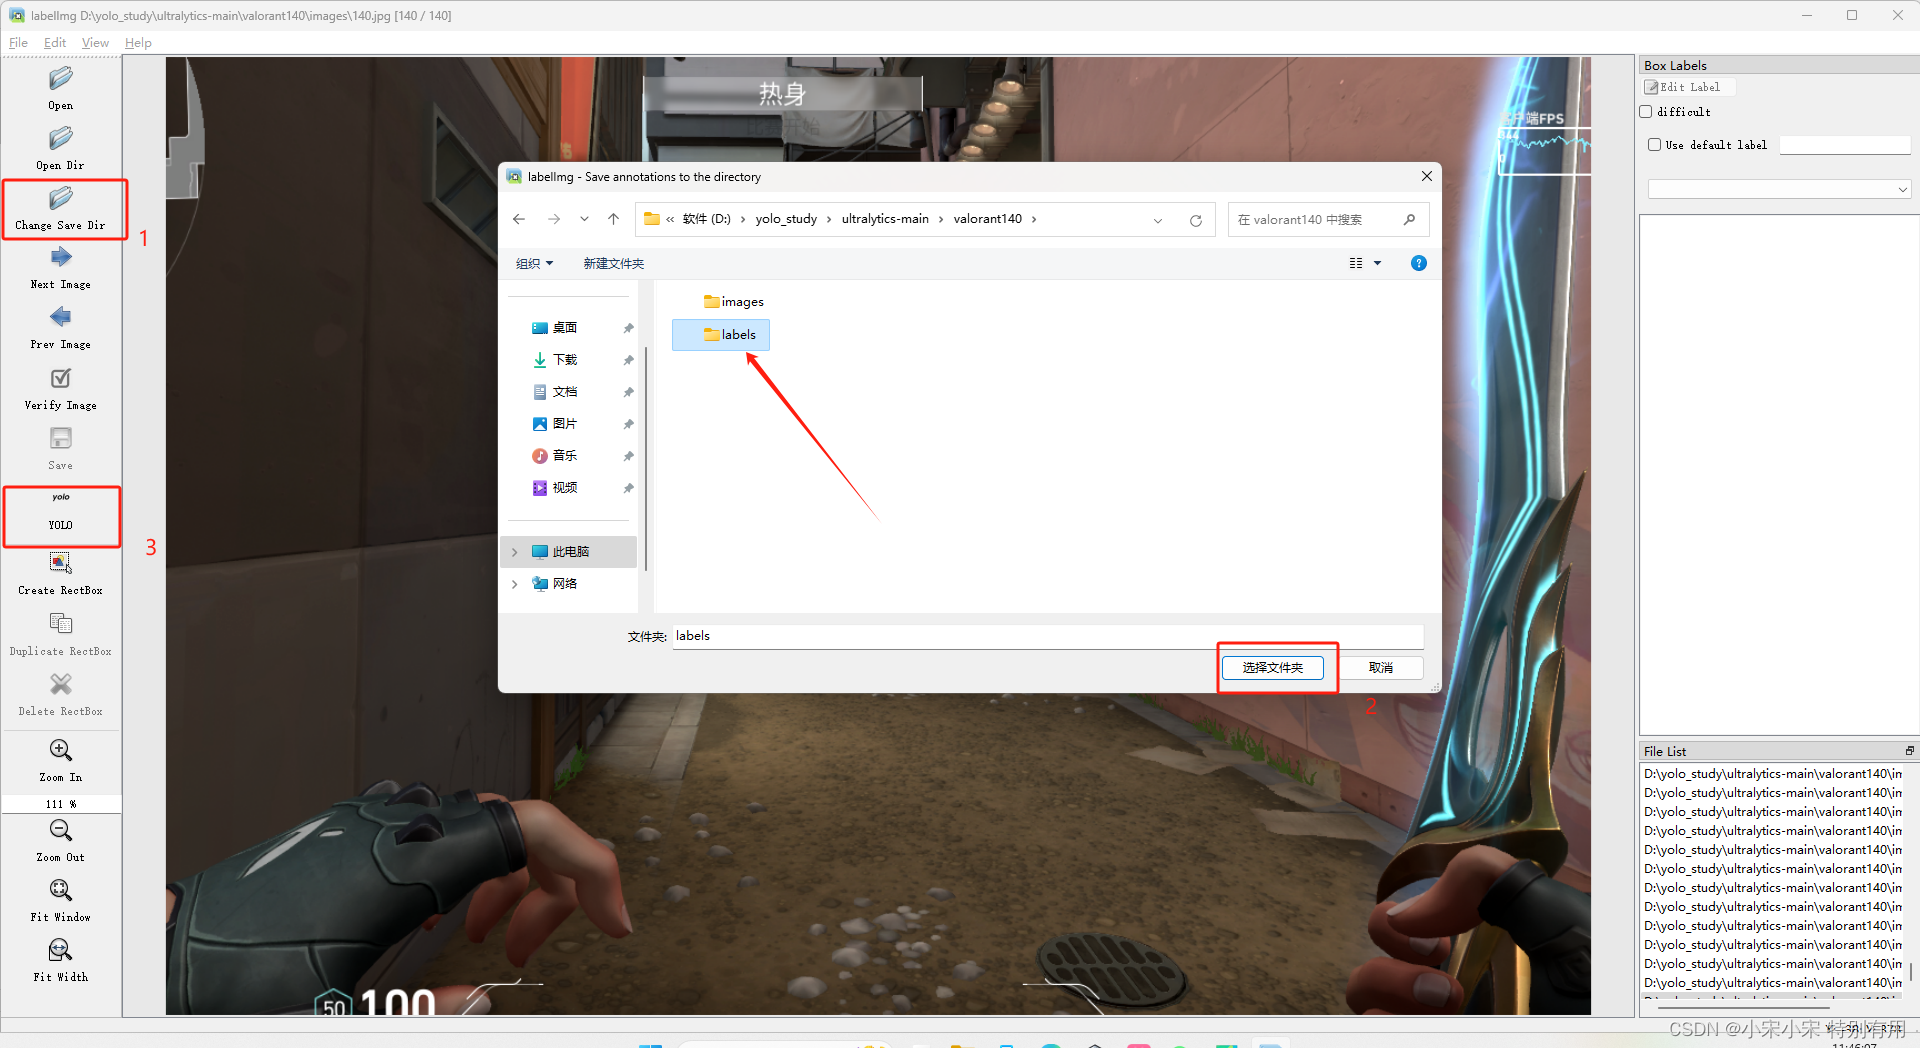Click the search magnifier icon in dialog
This screenshot has width=1920, height=1048.
1410,219
